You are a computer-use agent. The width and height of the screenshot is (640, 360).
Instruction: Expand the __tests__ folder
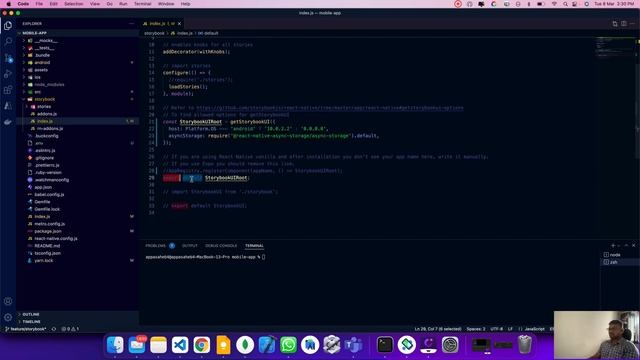click(44, 48)
